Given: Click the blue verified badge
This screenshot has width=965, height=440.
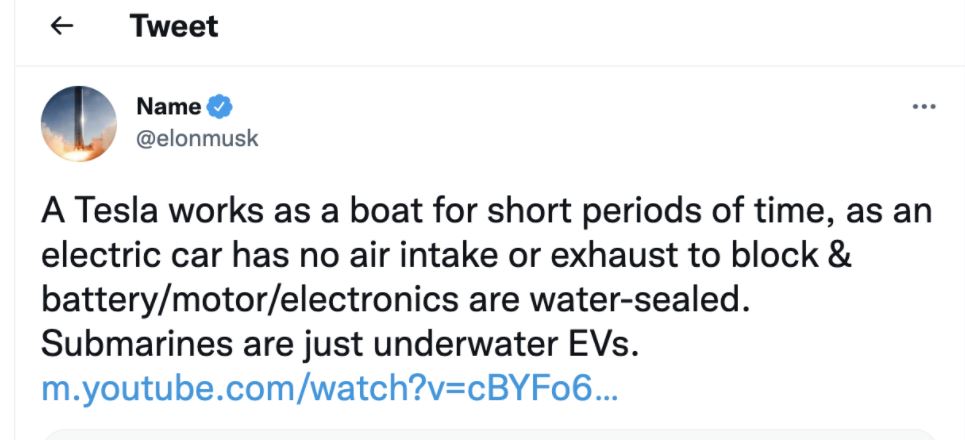Looking at the screenshot, I should click(220, 106).
